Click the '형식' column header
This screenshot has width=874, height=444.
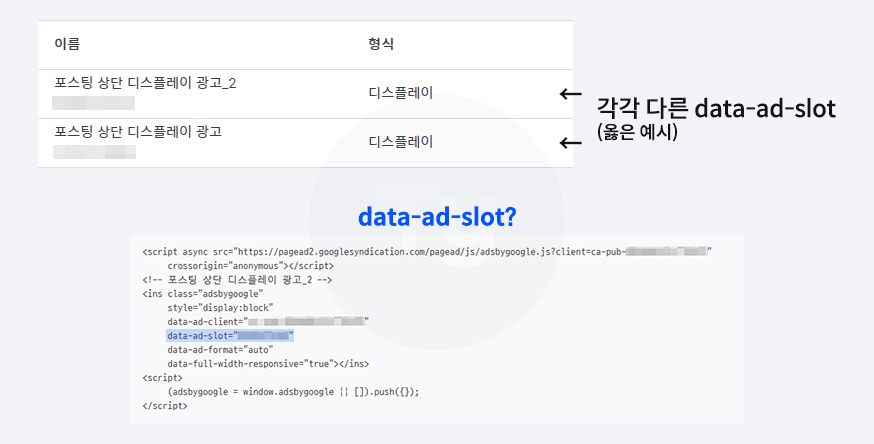pos(381,44)
